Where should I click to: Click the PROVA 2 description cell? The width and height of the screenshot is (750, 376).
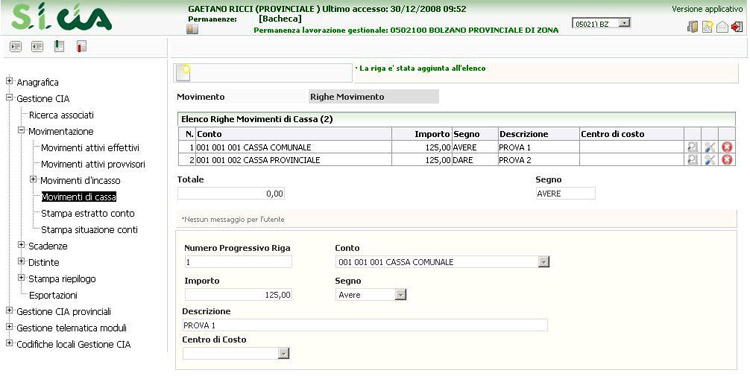point(539,160)
